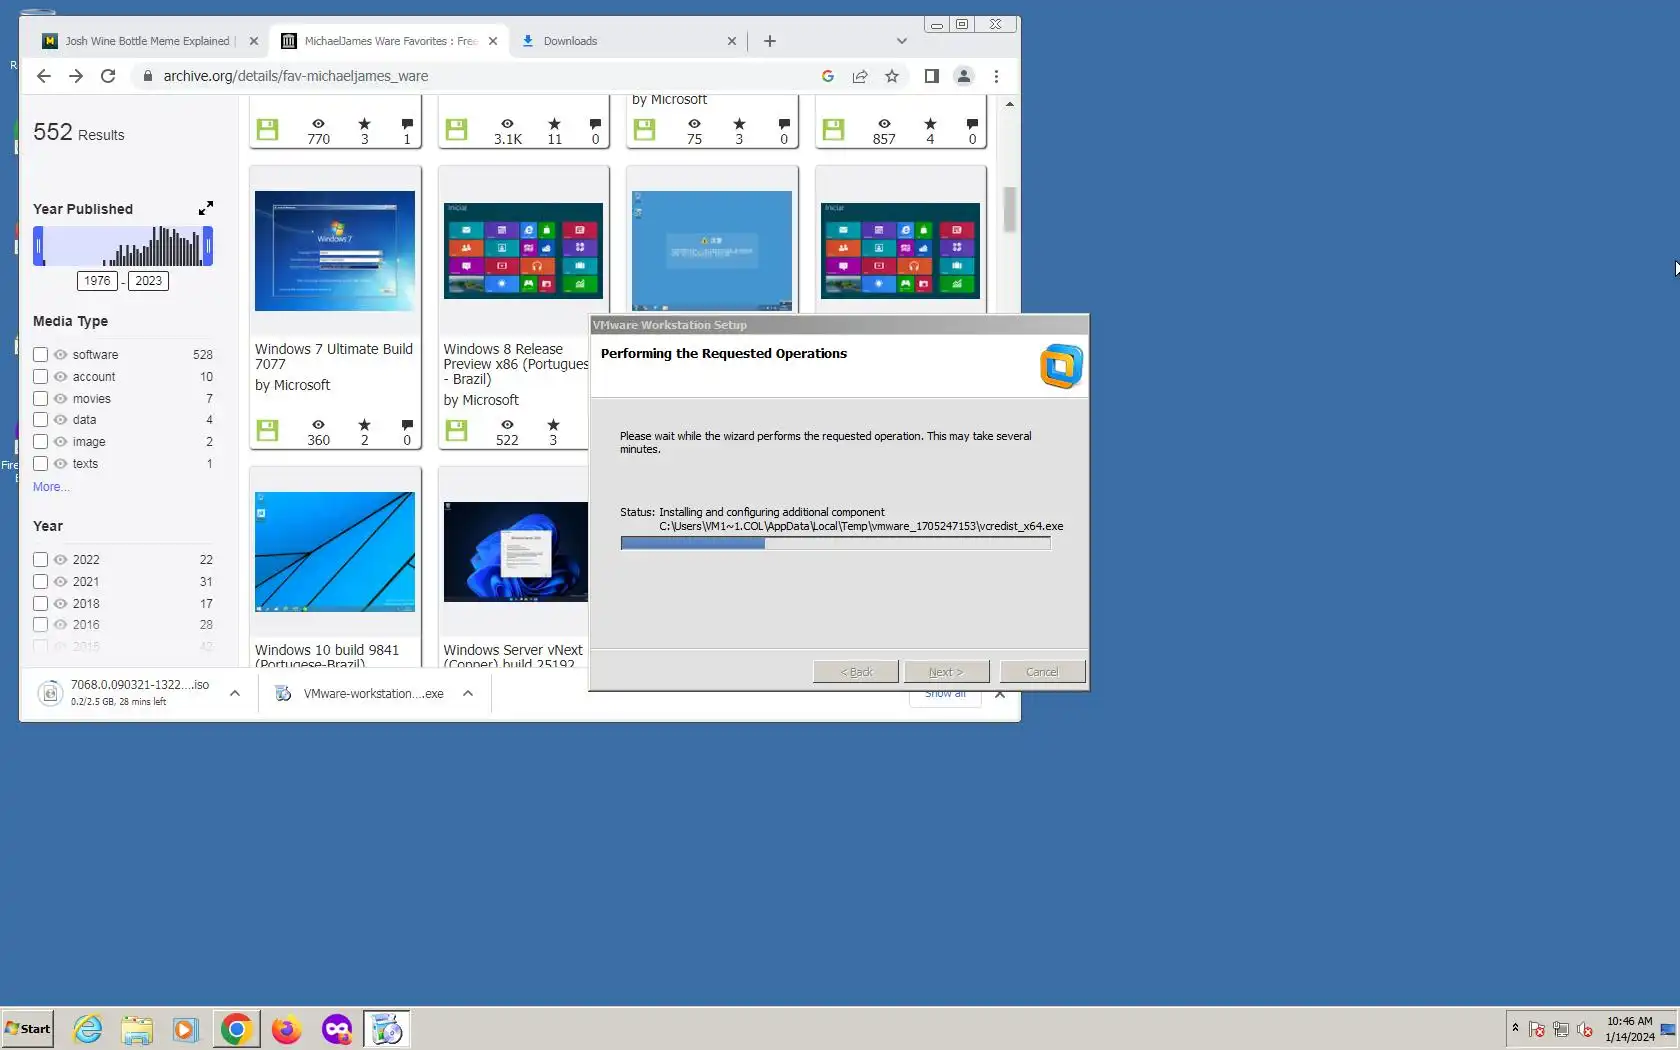Click reviews comment icon on Windows 7 card
1680x1050 pixels.
tap(407, 425)
